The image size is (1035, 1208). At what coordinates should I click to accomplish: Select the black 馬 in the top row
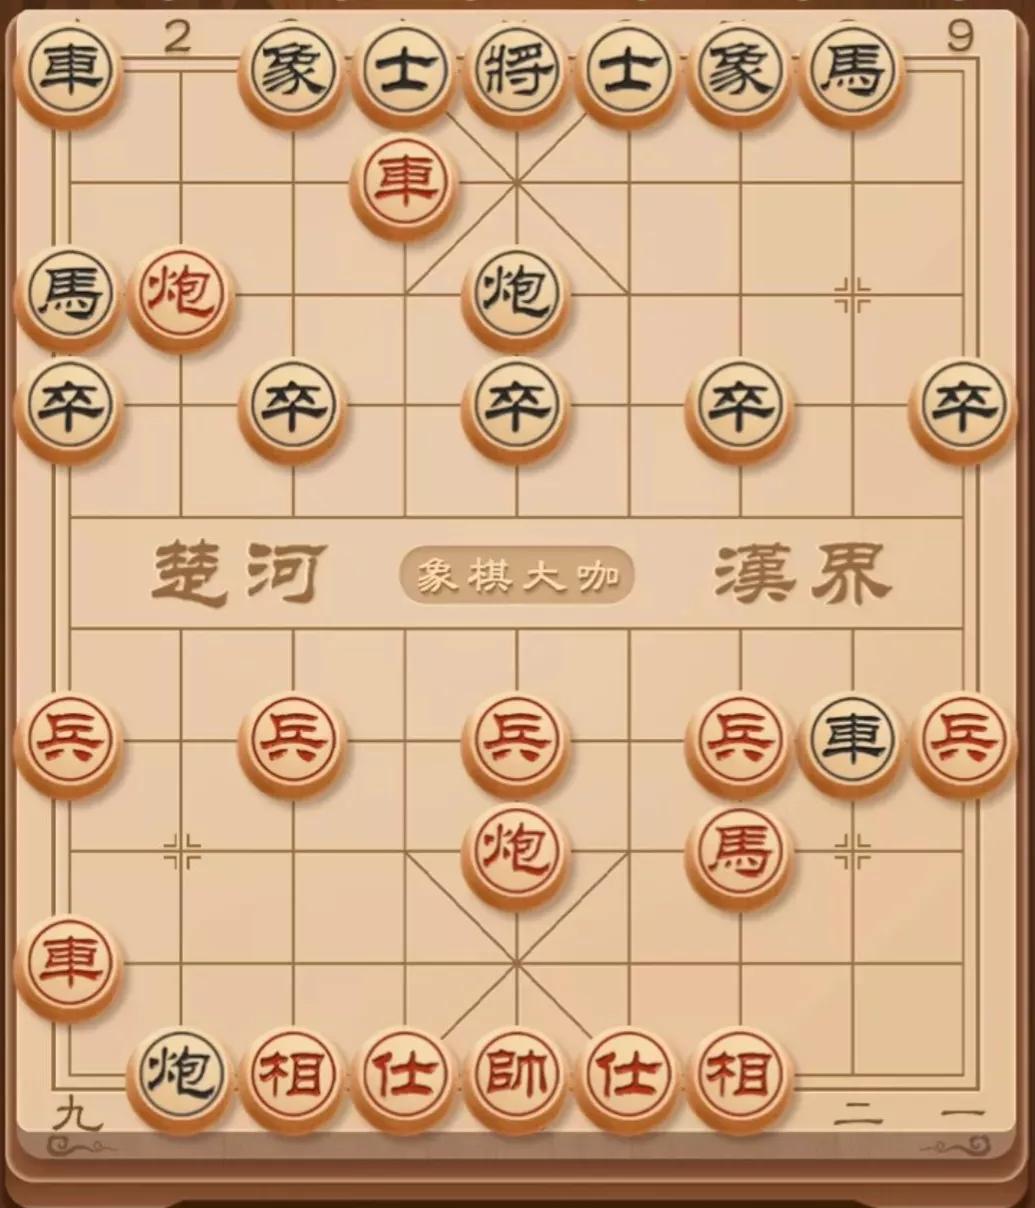click(x=851, y=73)
